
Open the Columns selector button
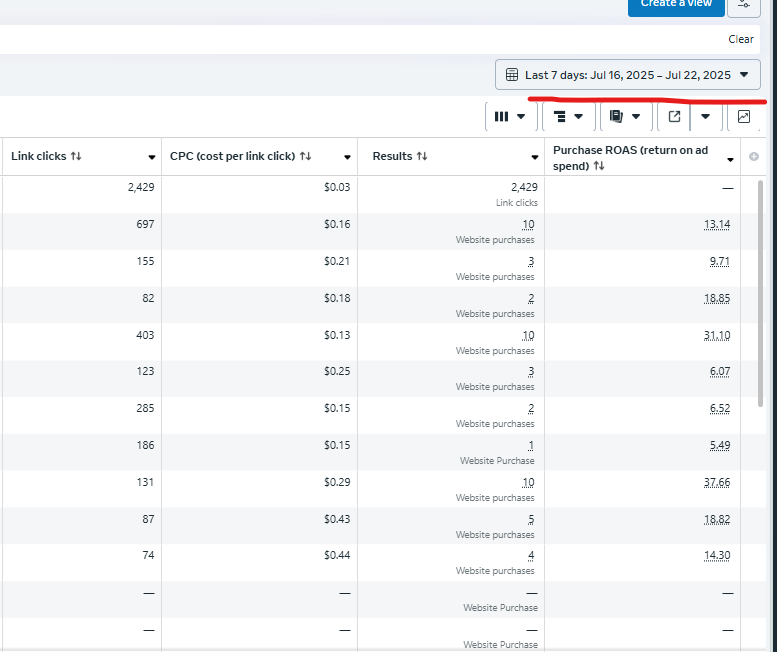click(x=510, y=117)
